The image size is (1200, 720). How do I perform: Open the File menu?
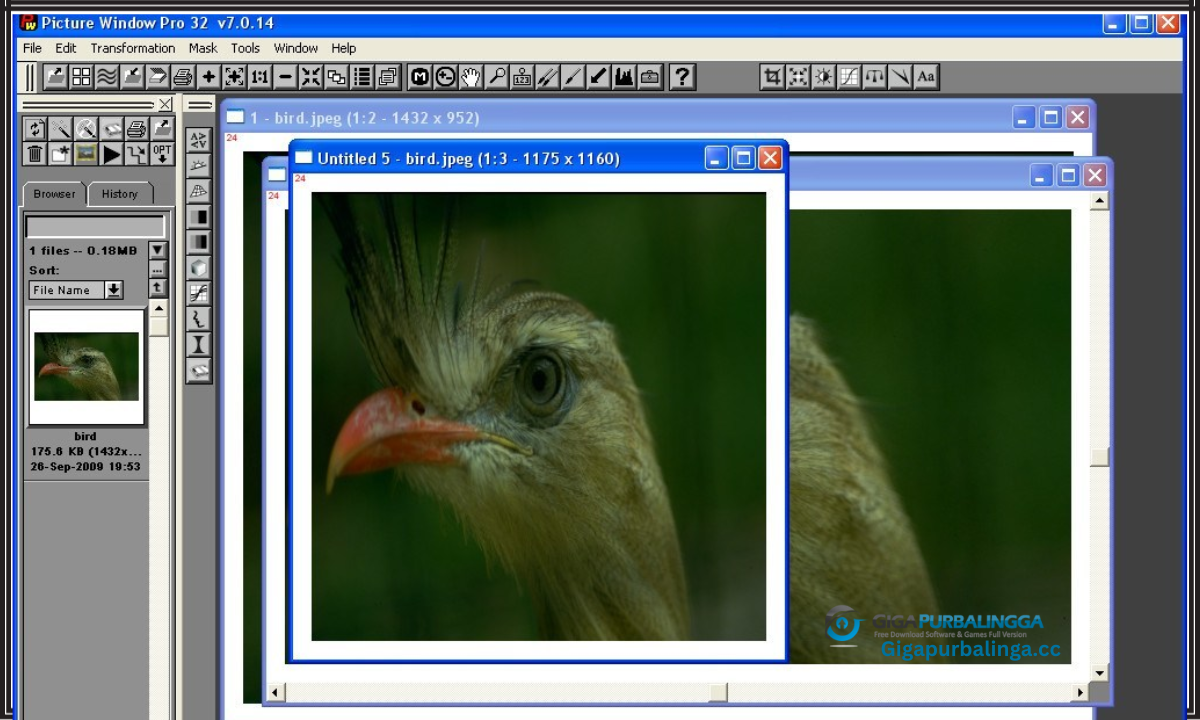pyautogui.click(x=32, y=48)
